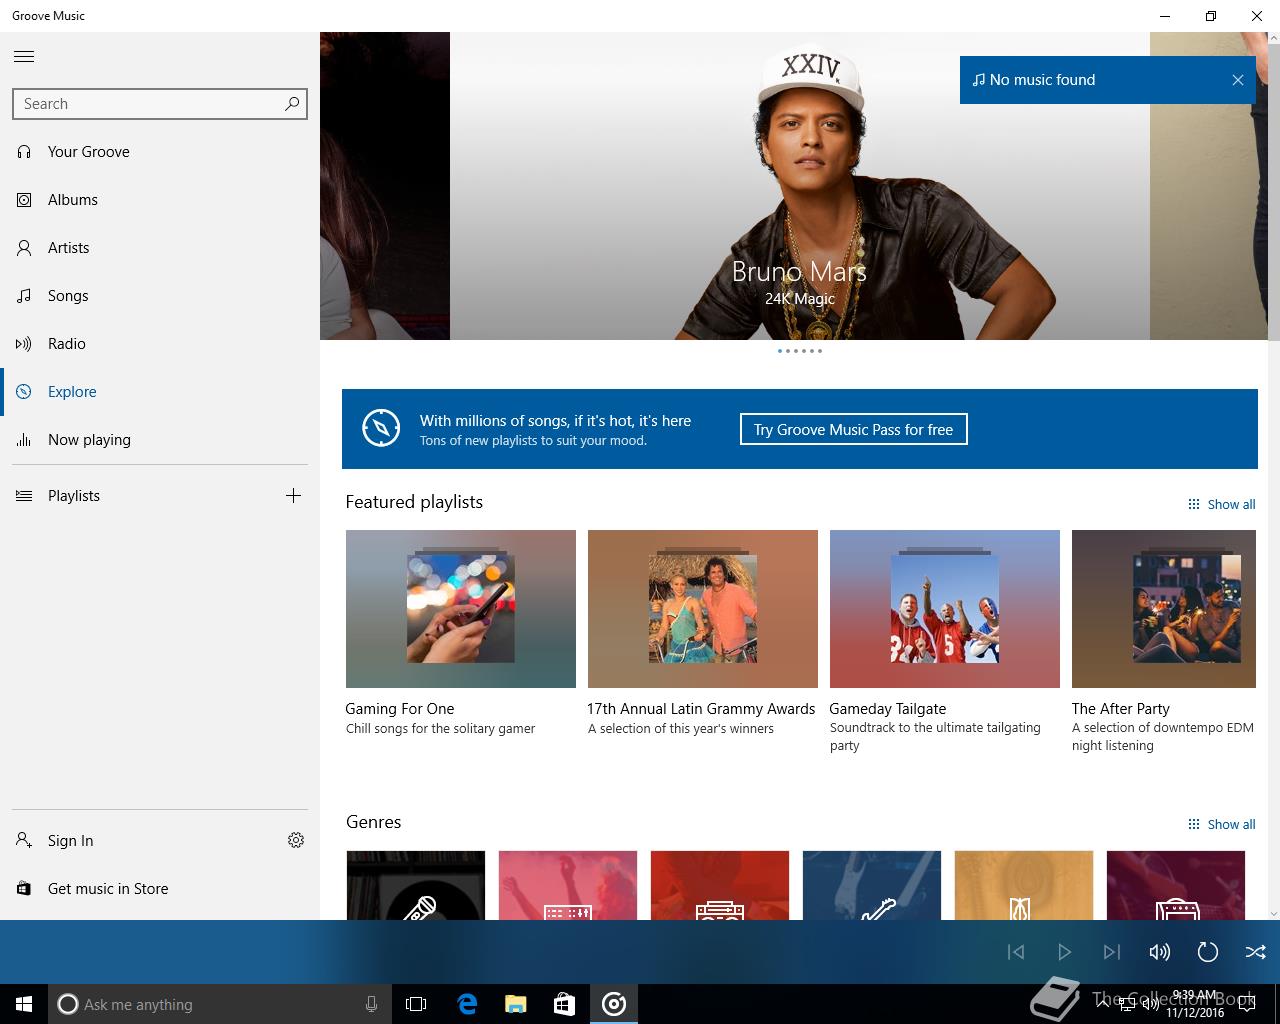Screen dimensions: 1280x1024
Task: Click the Gaming For One title
Action: pyautogui.click(x=400, y=709)
